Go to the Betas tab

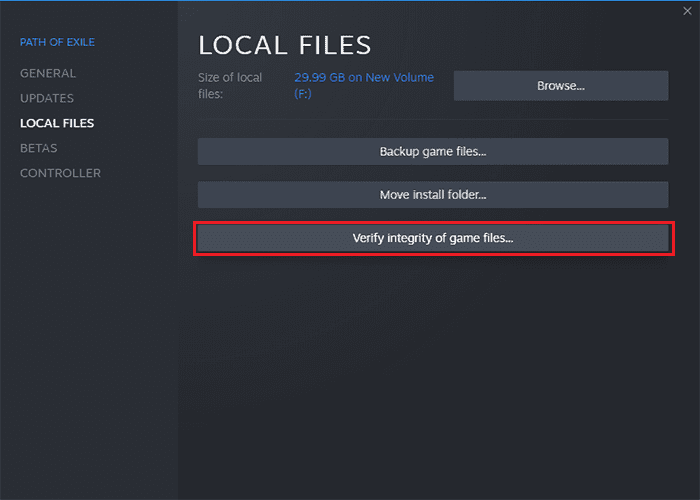coord(38,148)
